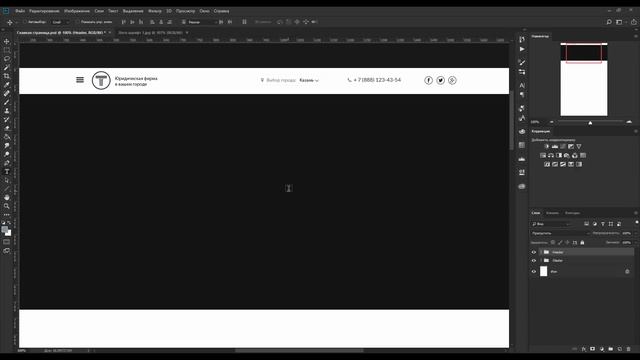Add an Invert adjustment layer
This screenshot has width=640, height=360.
pos(547,164)
